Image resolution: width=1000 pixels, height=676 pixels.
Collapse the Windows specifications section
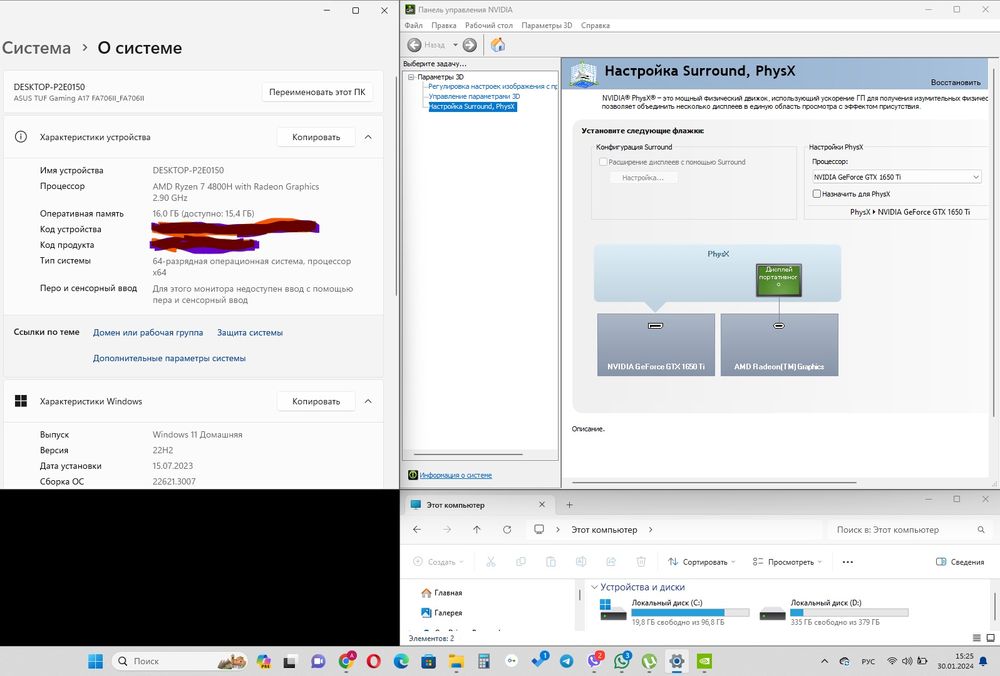point(368,401)
